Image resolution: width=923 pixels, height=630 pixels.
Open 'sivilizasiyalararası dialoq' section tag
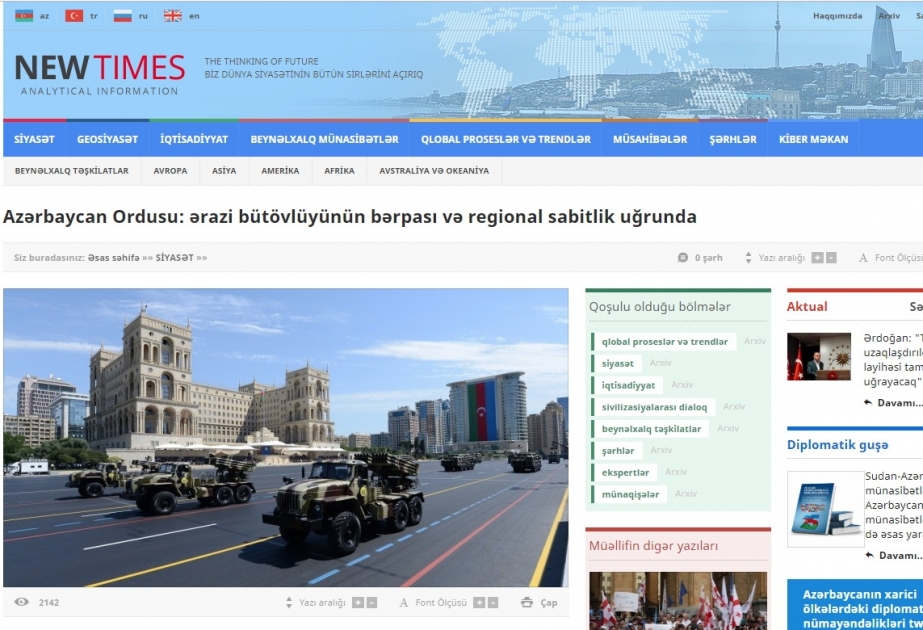pos(654,407)
